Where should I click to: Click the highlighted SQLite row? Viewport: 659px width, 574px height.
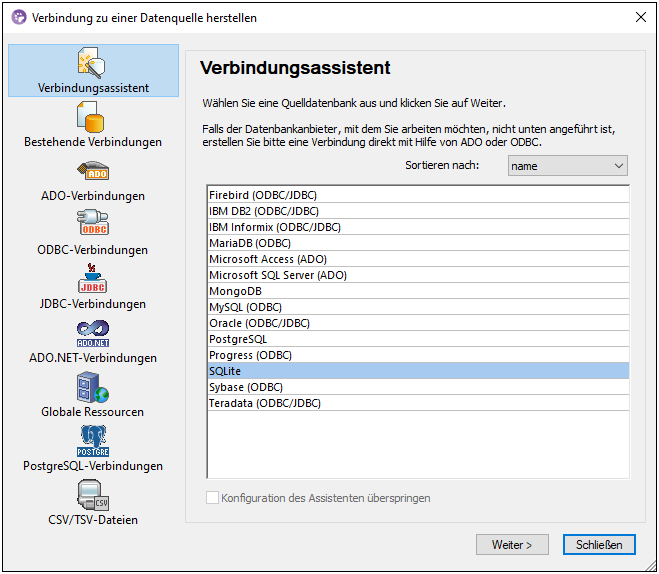click(418, 371)
